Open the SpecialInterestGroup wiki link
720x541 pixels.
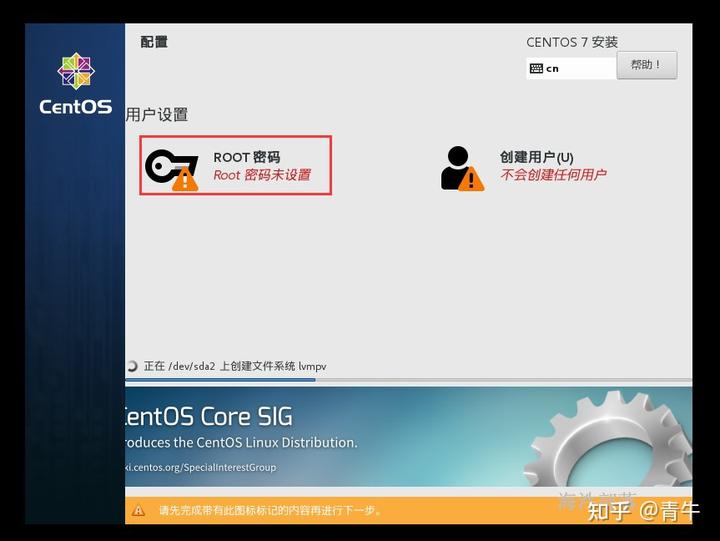coord(201,467)
